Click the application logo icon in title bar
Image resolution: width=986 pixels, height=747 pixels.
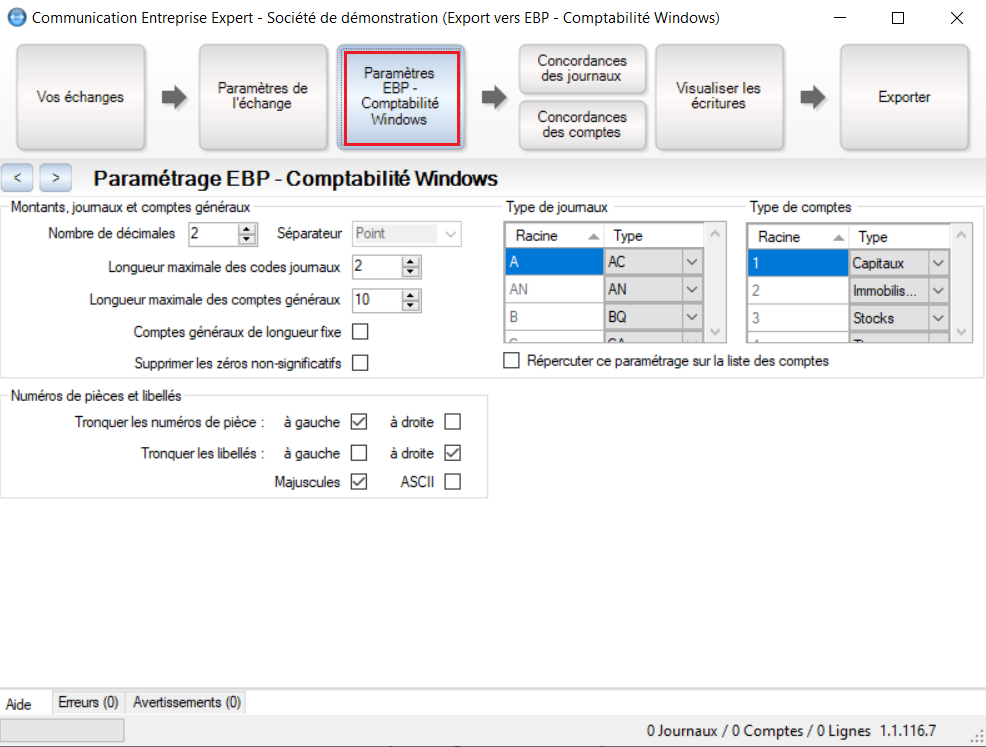click(17, 18)
